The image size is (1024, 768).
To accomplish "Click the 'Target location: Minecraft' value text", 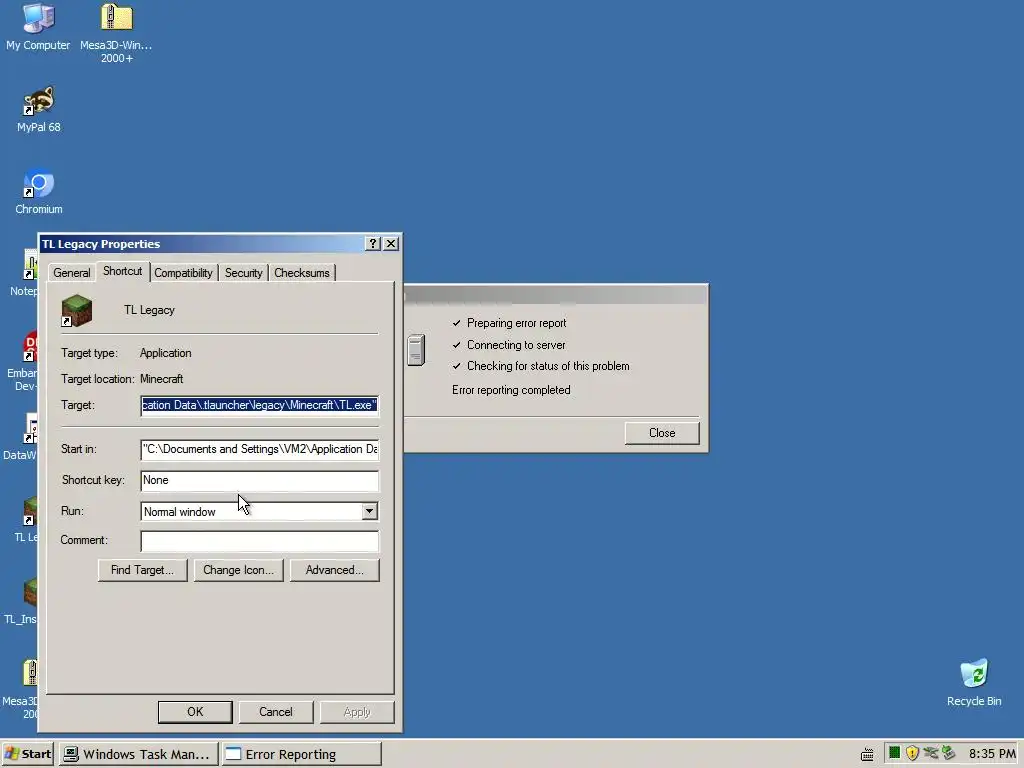I will [x=161, y=379].
